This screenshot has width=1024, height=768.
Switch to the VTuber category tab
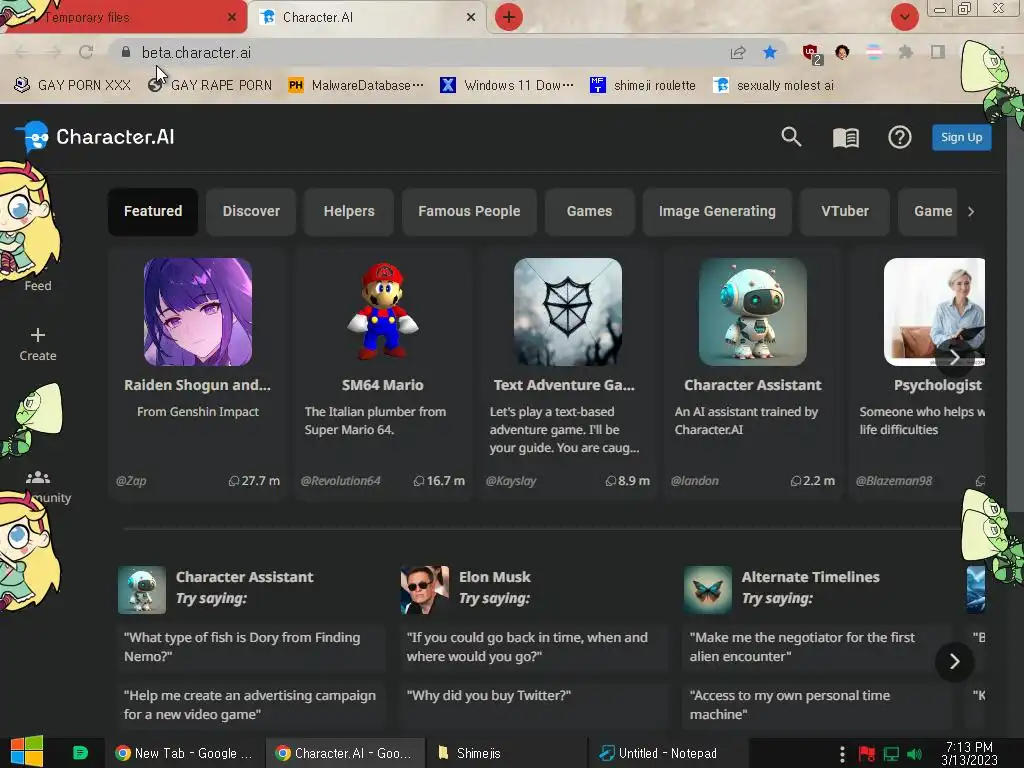pos(845,211)
